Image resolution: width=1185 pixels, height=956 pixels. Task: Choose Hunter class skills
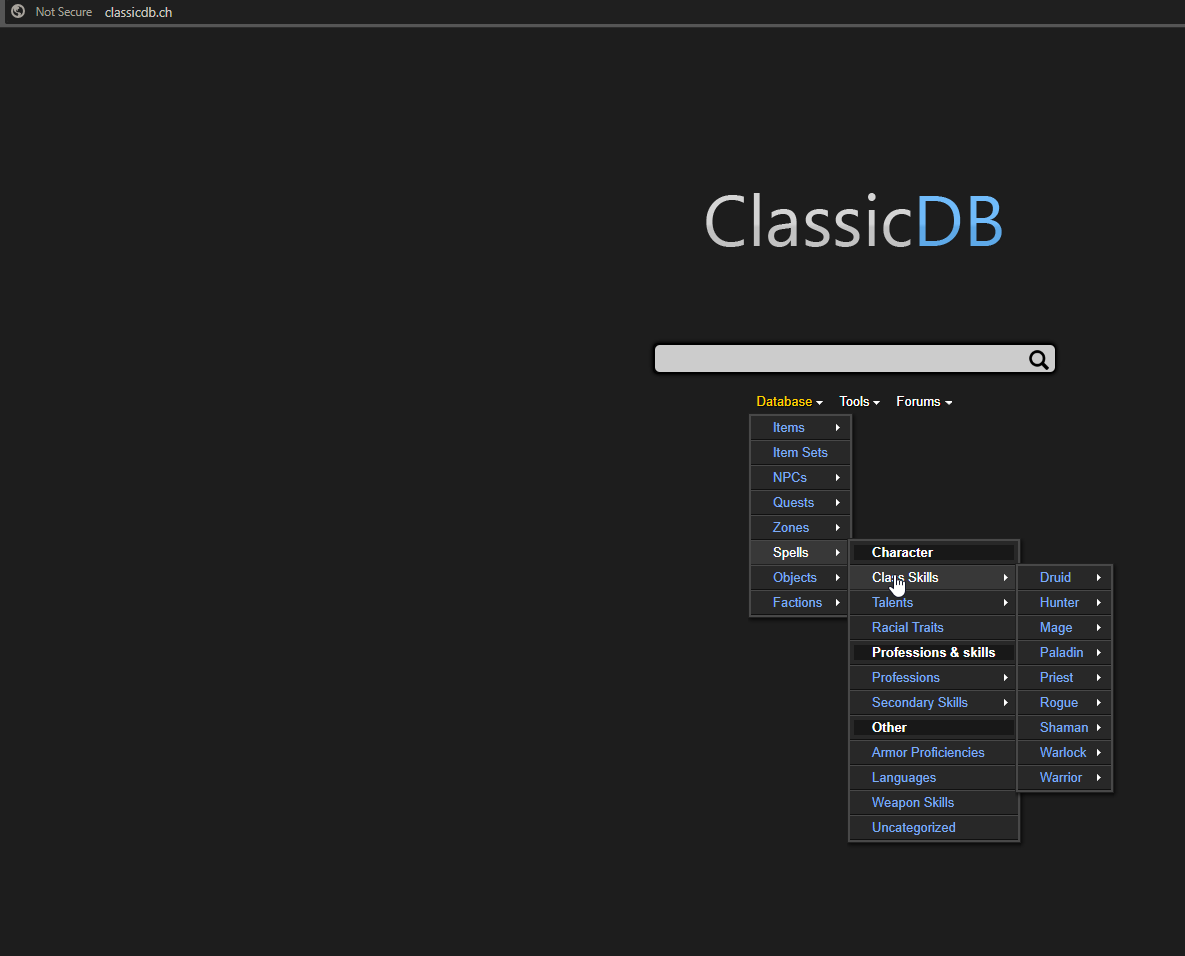1065,602
